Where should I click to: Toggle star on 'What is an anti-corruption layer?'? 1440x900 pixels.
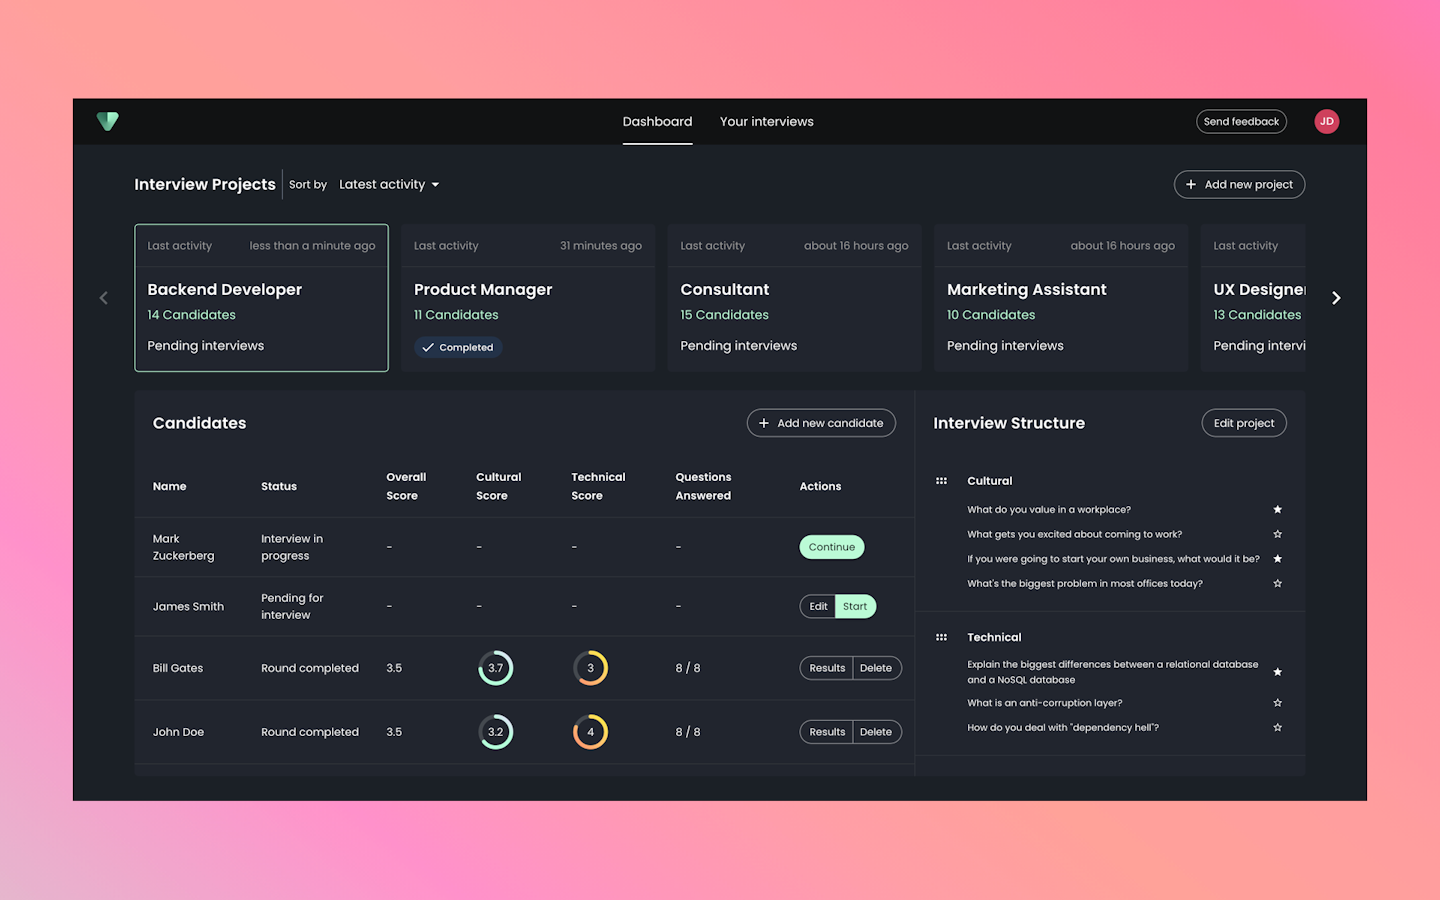1277,703
